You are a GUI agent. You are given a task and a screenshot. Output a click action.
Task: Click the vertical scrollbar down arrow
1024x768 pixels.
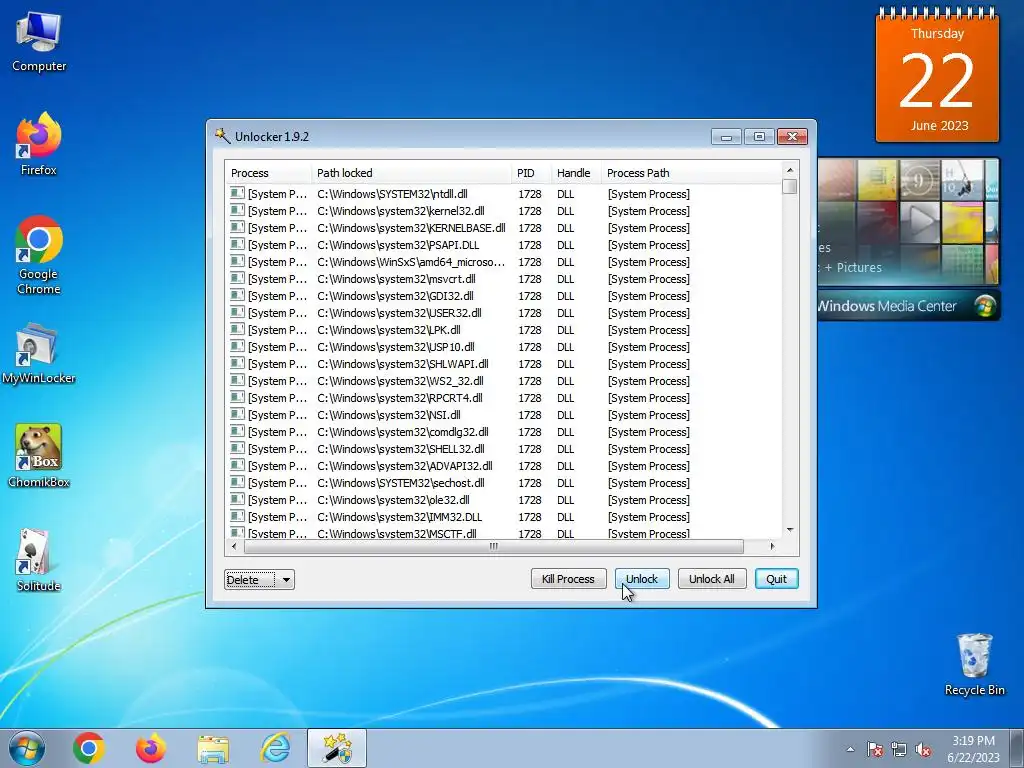coord(790,530)
